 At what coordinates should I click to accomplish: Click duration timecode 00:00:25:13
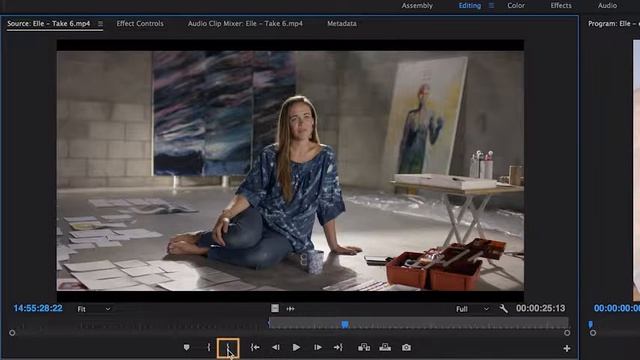[x=540, y=308]
